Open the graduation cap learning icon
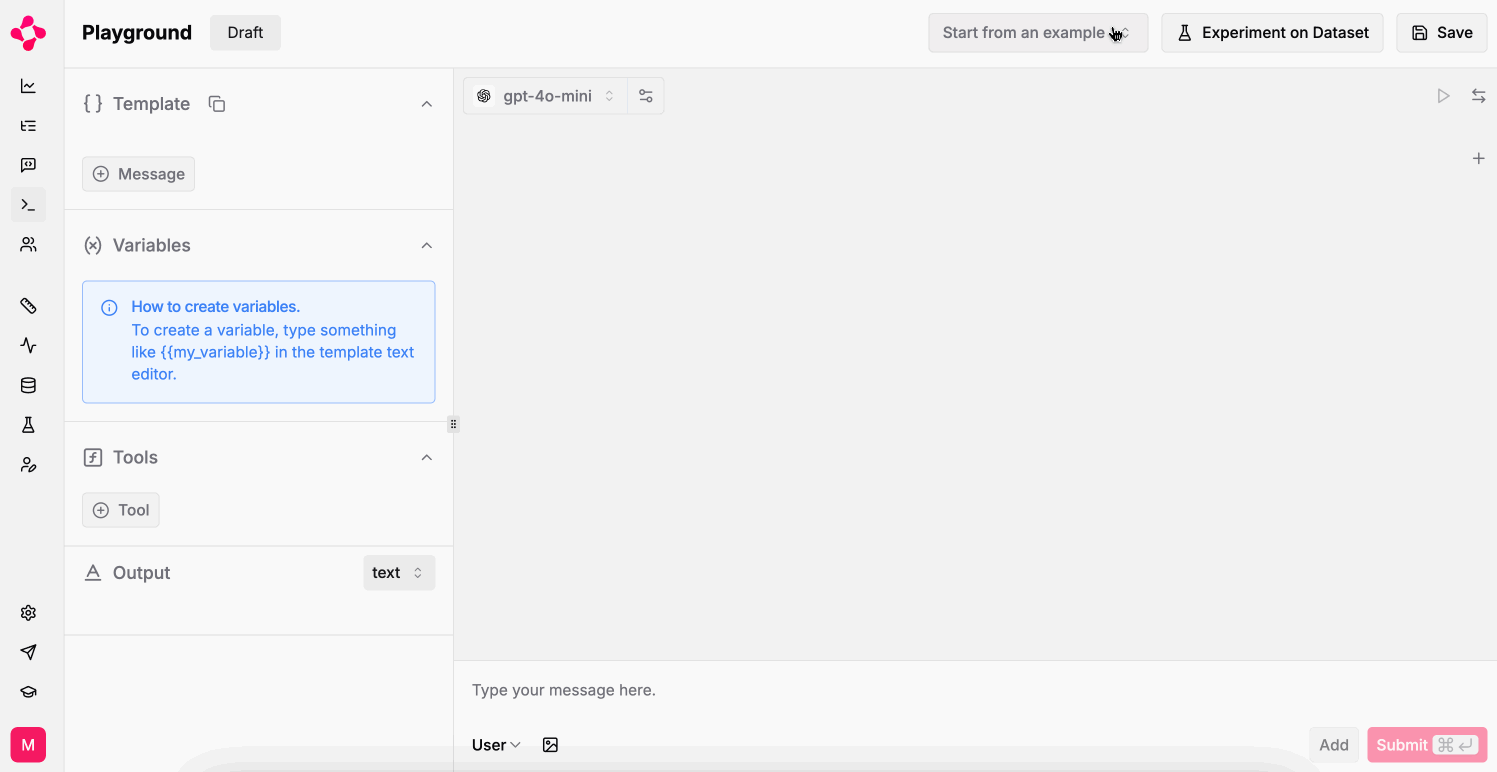The height and width of the screenshot is (772, 1497). pyautogui.click(x=28, y=692)
